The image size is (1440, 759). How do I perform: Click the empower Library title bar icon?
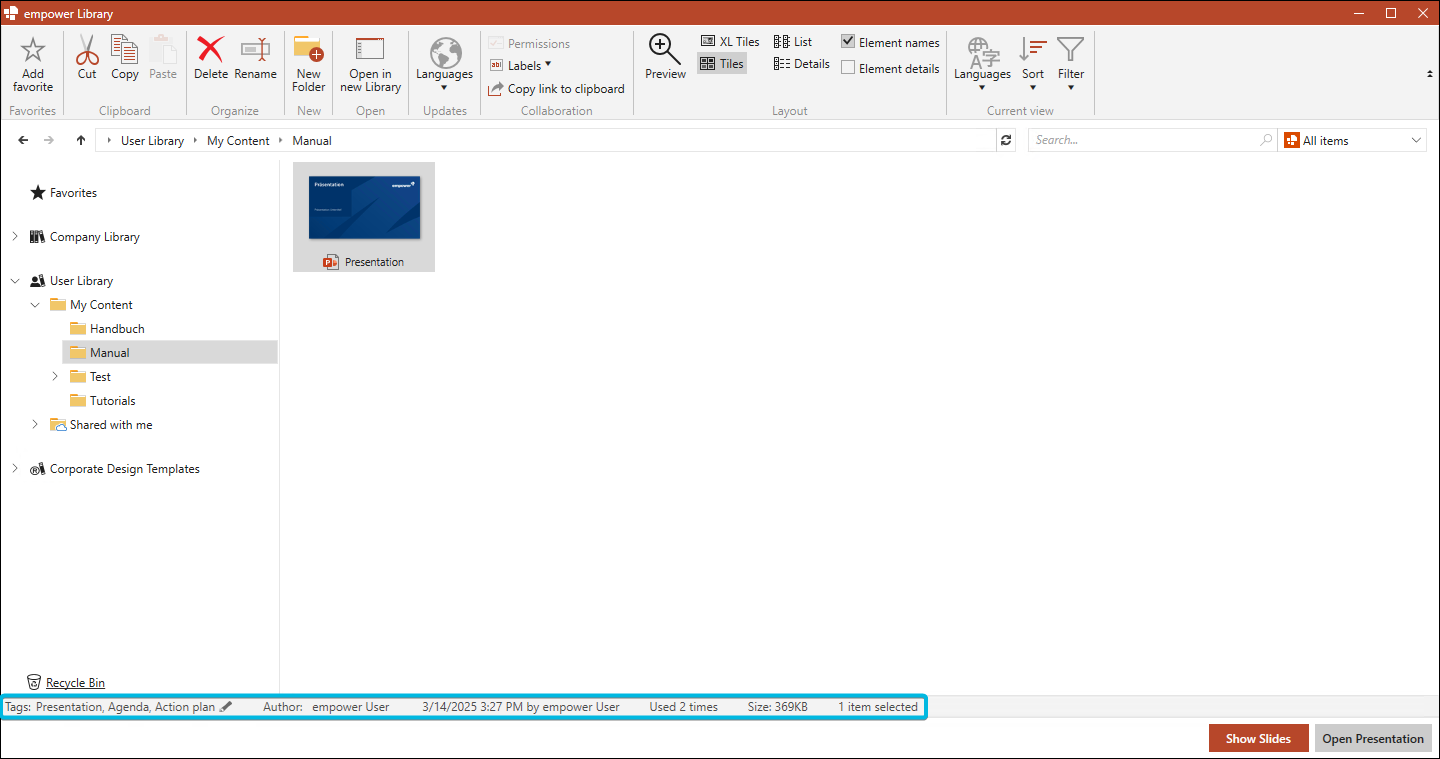click(x=12, y=13)
